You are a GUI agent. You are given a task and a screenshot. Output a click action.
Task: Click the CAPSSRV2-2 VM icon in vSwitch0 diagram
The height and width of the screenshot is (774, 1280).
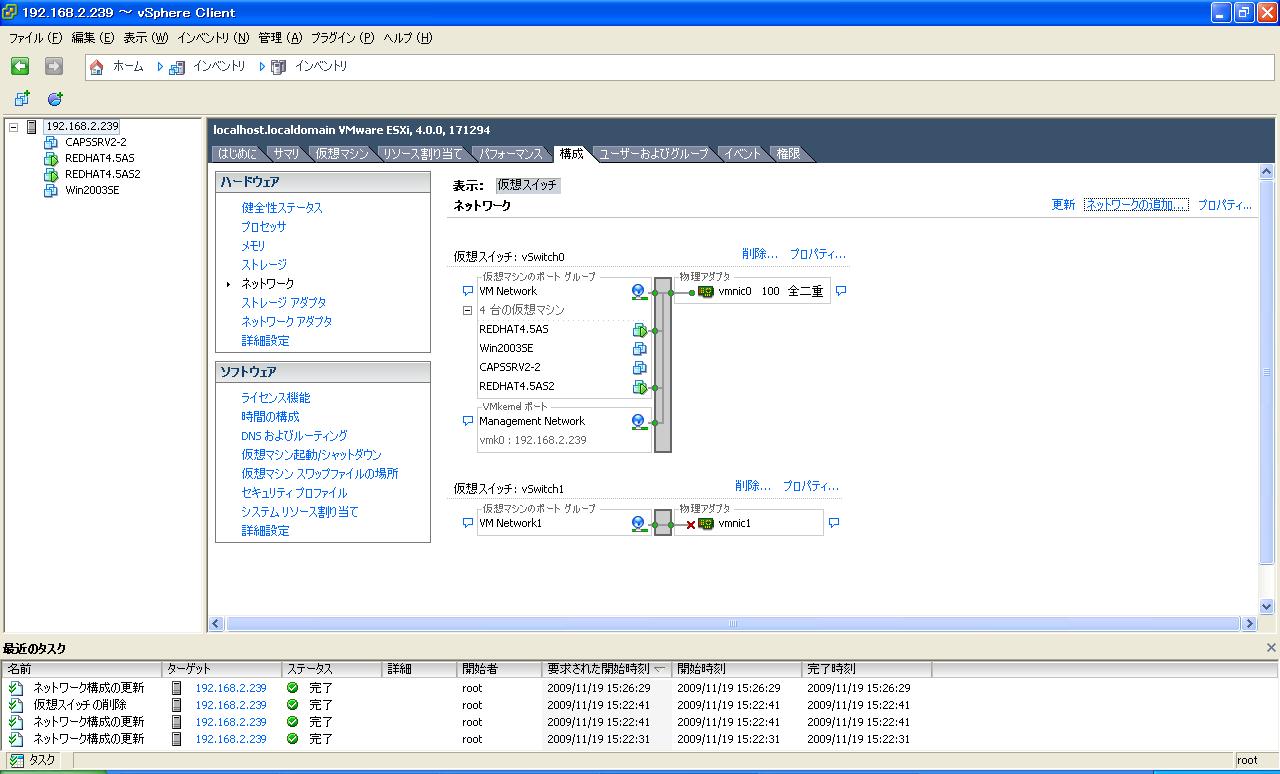[640, 368]
